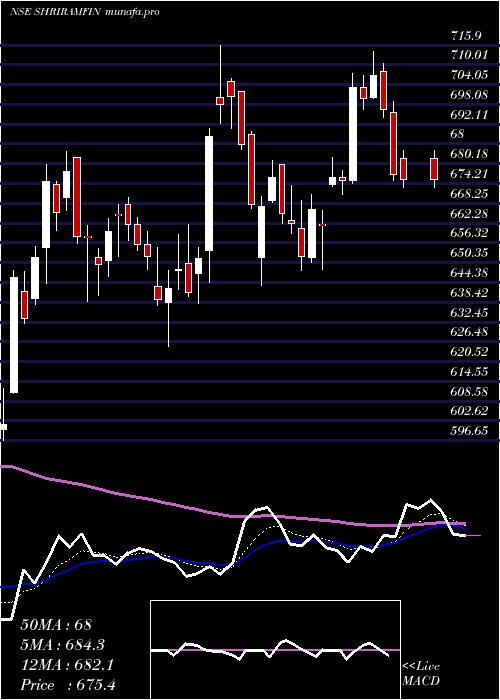Click the NSE SHRIRAMFIN chart title

click(x=85, y=12)
